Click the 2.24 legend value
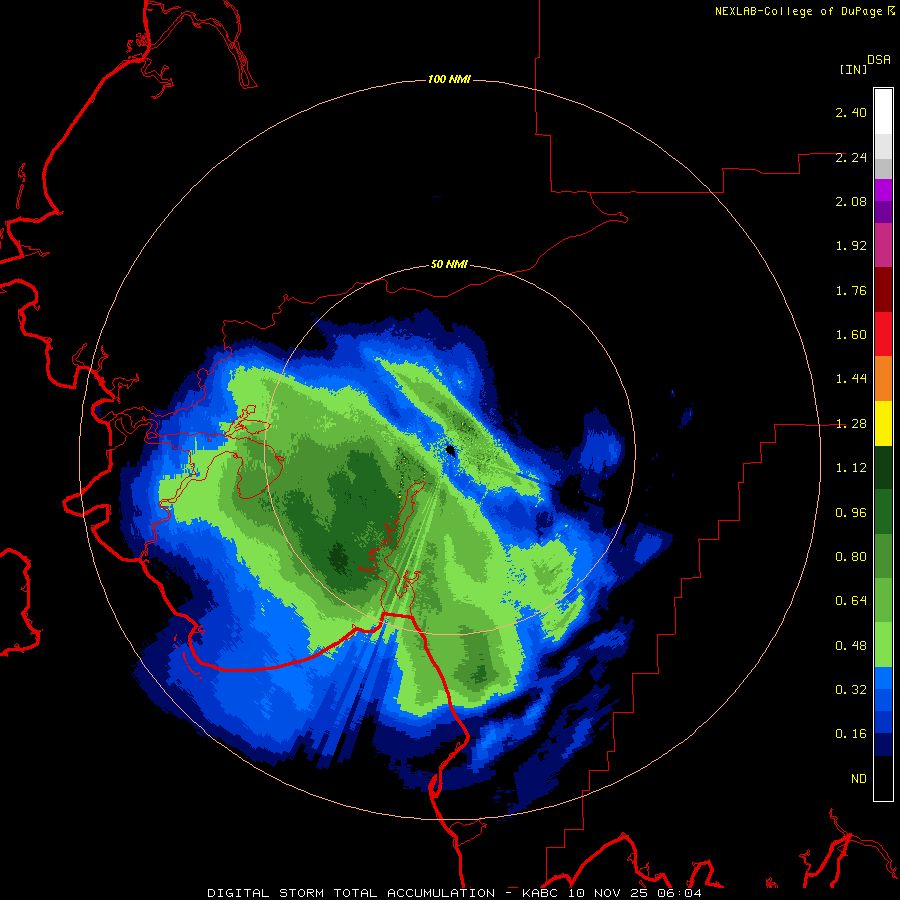900x900 pixels. (x=851, y=157)
